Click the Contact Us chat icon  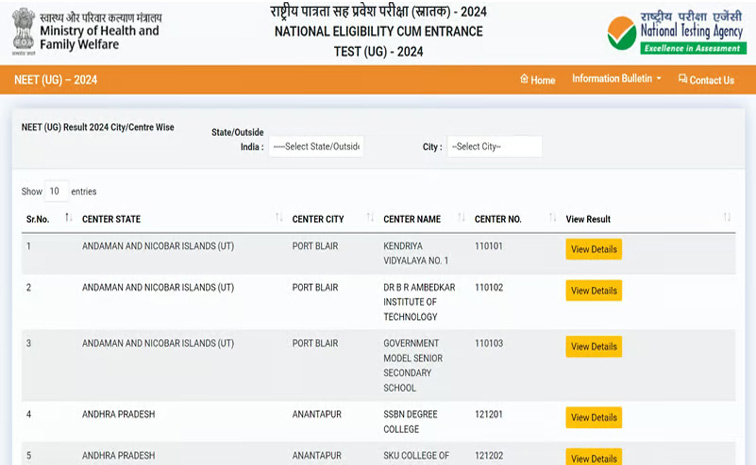pos(683,79)
